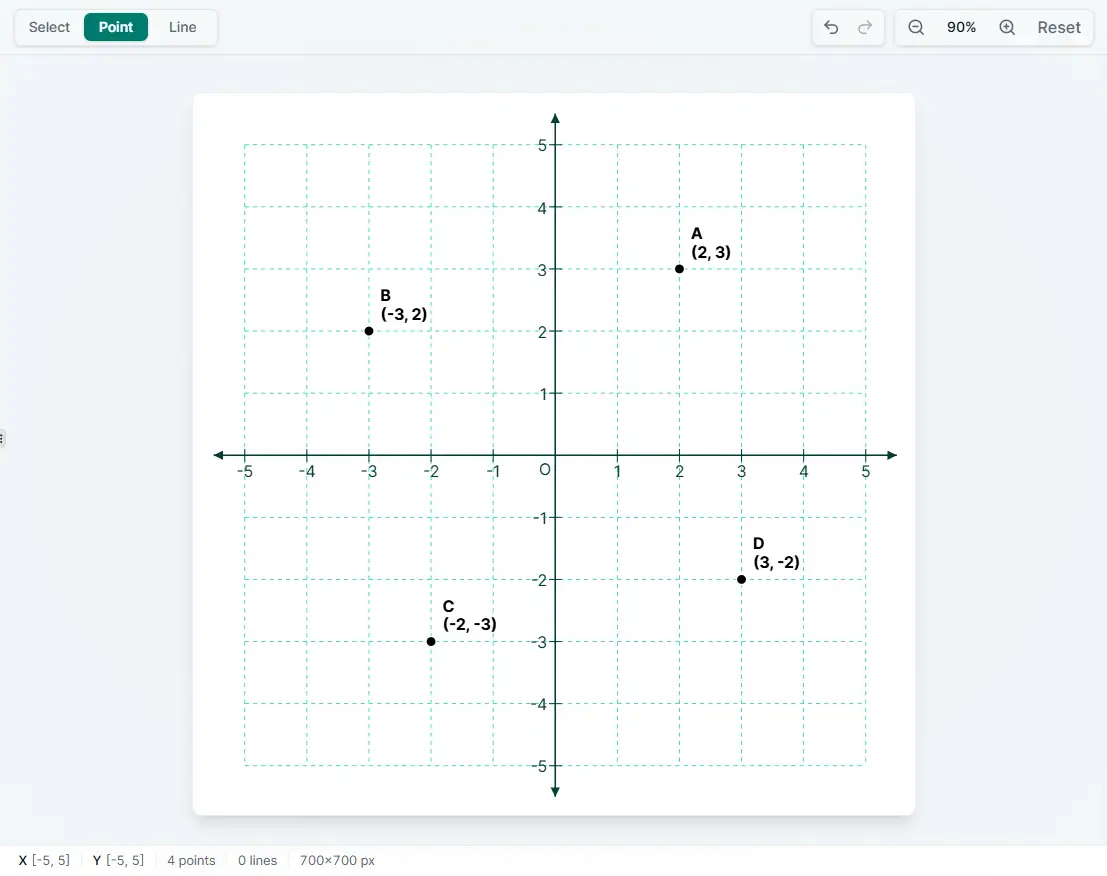Activate the Point tool mode
The height and width of the screenshot is (876, 1107).
pyautogui.click(x=116, y=28)
